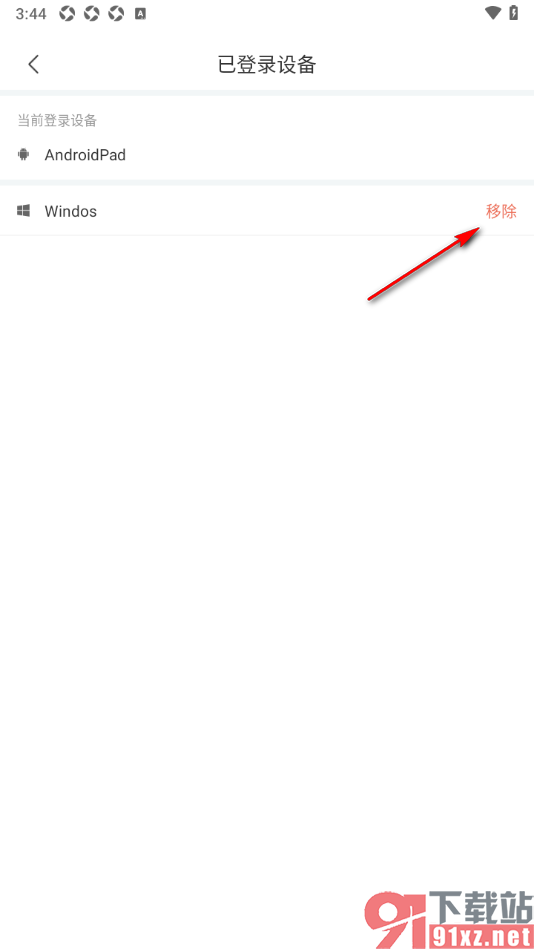Tap the third pinwheel notification icon
This screenshot has width=534, height=950.
click(x=116, y=13)
